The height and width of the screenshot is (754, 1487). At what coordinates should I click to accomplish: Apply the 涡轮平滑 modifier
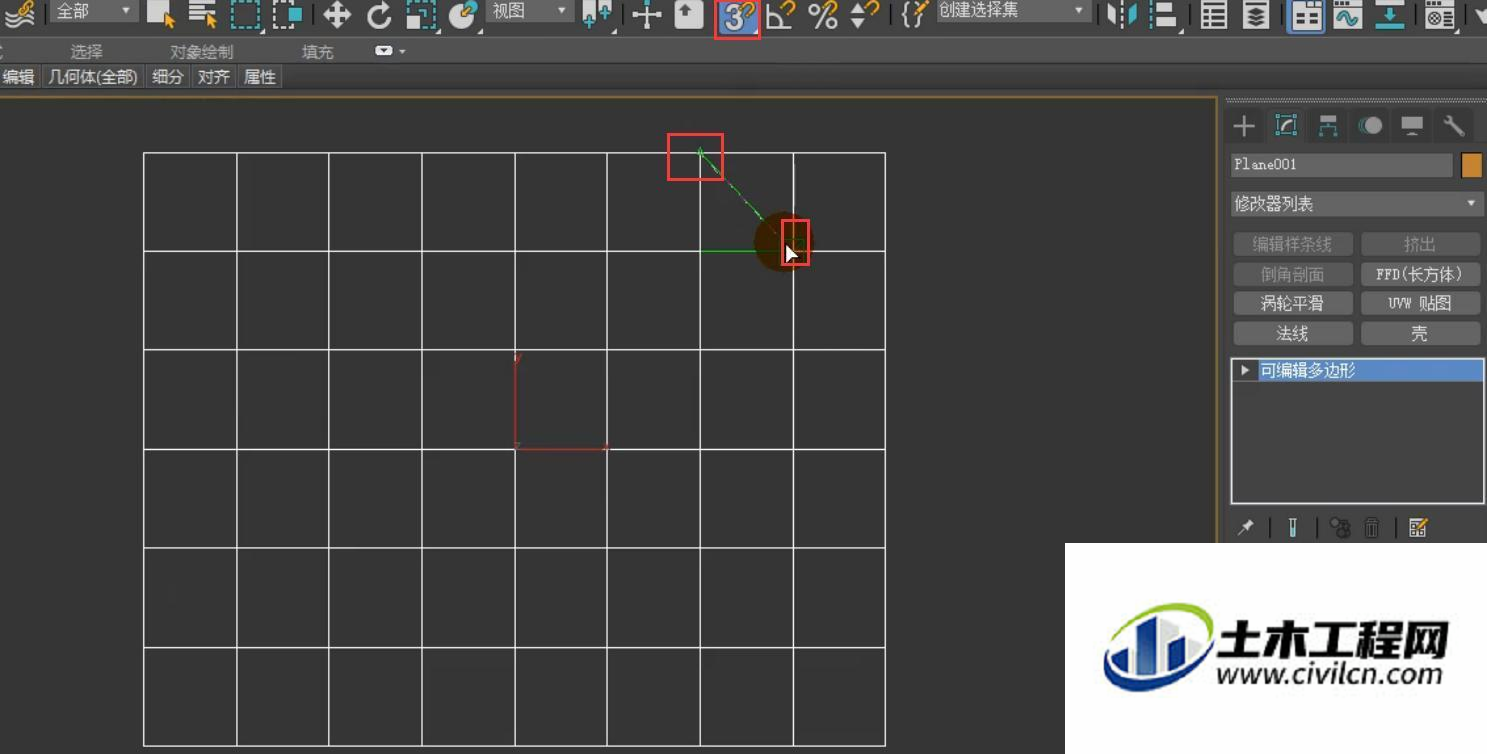pos(1293,303)
